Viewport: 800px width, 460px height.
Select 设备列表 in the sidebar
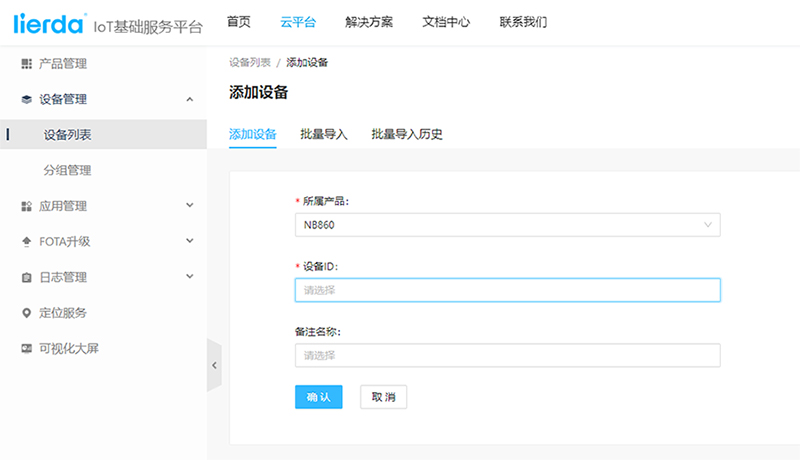click(104, 135)
